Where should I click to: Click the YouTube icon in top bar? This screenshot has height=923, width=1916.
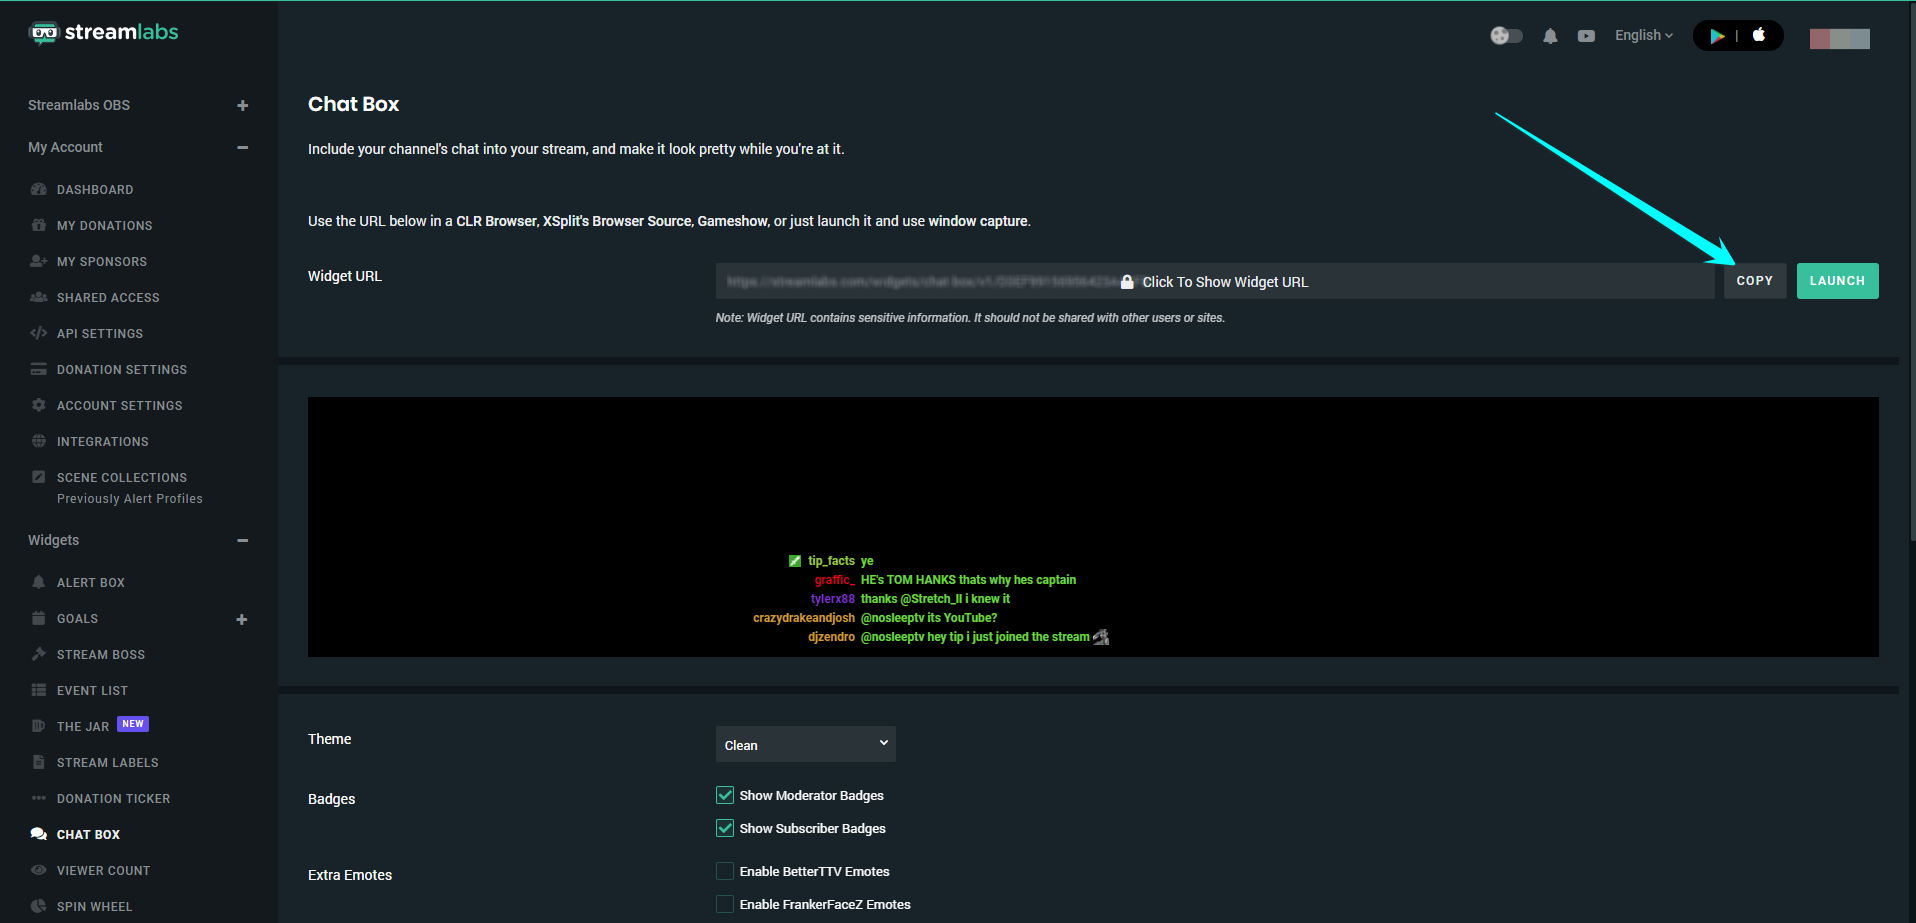(1586, 36)
